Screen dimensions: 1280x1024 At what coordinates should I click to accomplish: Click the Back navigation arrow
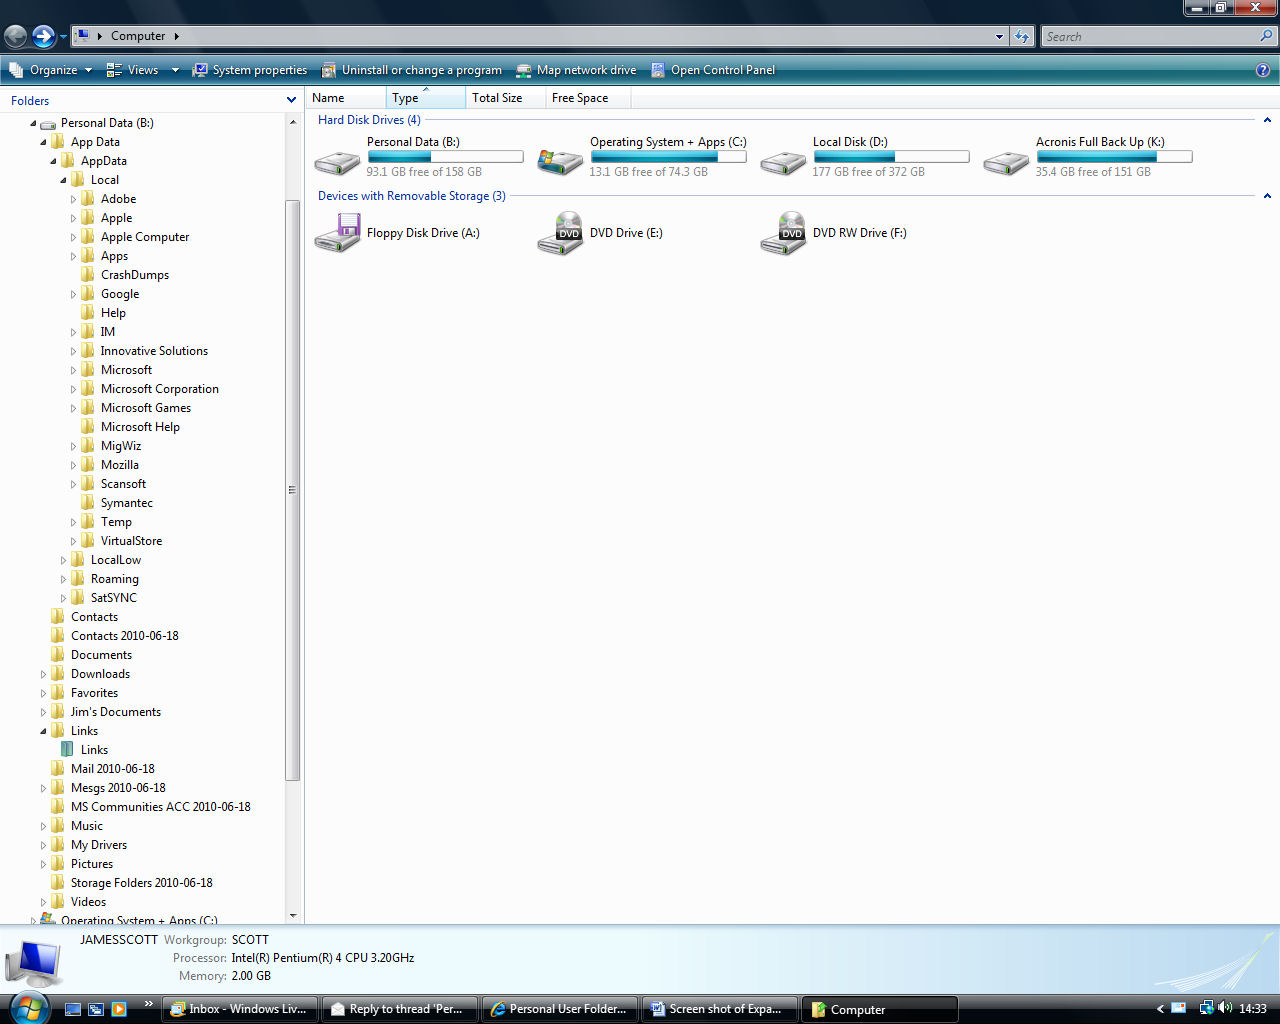(15, 37)
